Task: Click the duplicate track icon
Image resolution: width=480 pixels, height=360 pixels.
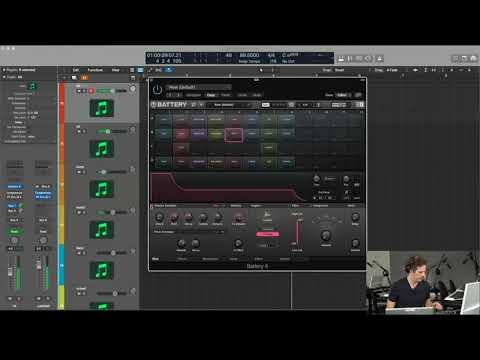Action: [x=74, y=78]
